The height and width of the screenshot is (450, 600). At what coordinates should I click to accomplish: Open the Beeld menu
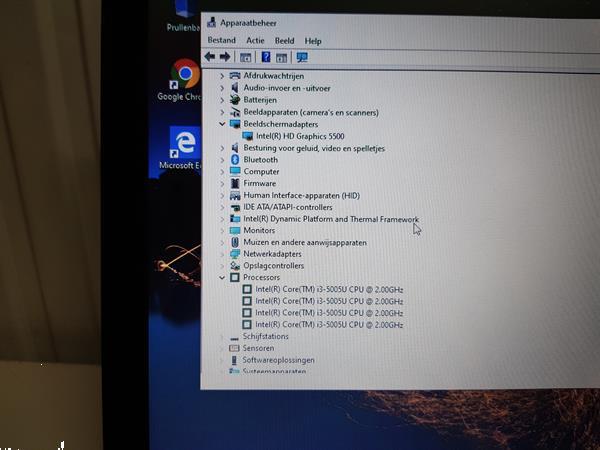[x=284, y=41]
